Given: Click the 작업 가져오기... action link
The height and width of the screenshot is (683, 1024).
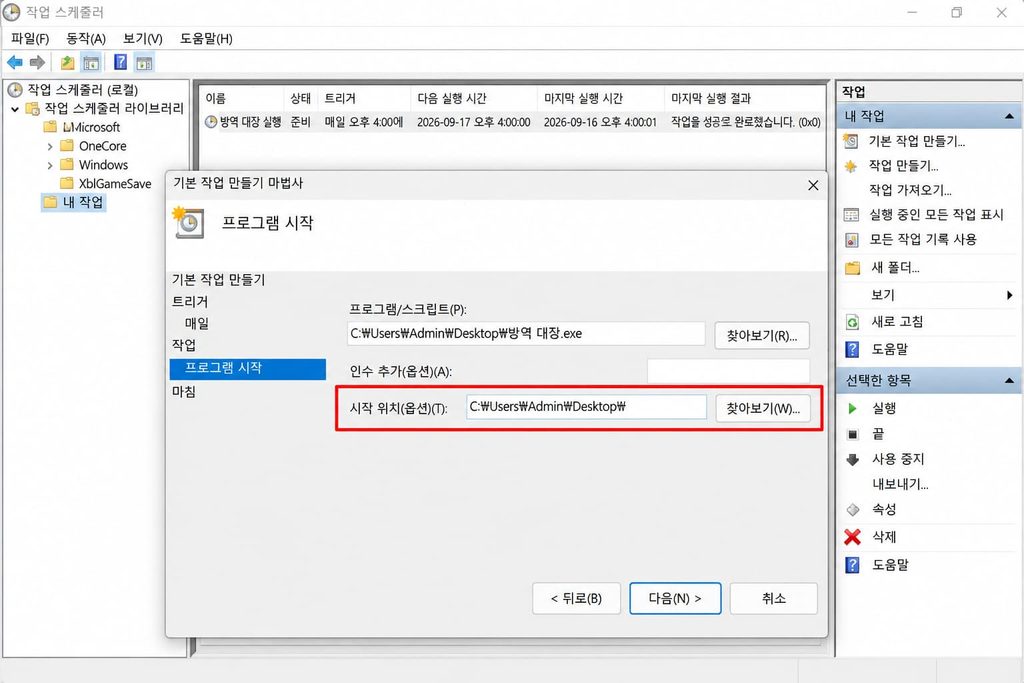Looking at the screenshot, I should [x=910, y=190].
